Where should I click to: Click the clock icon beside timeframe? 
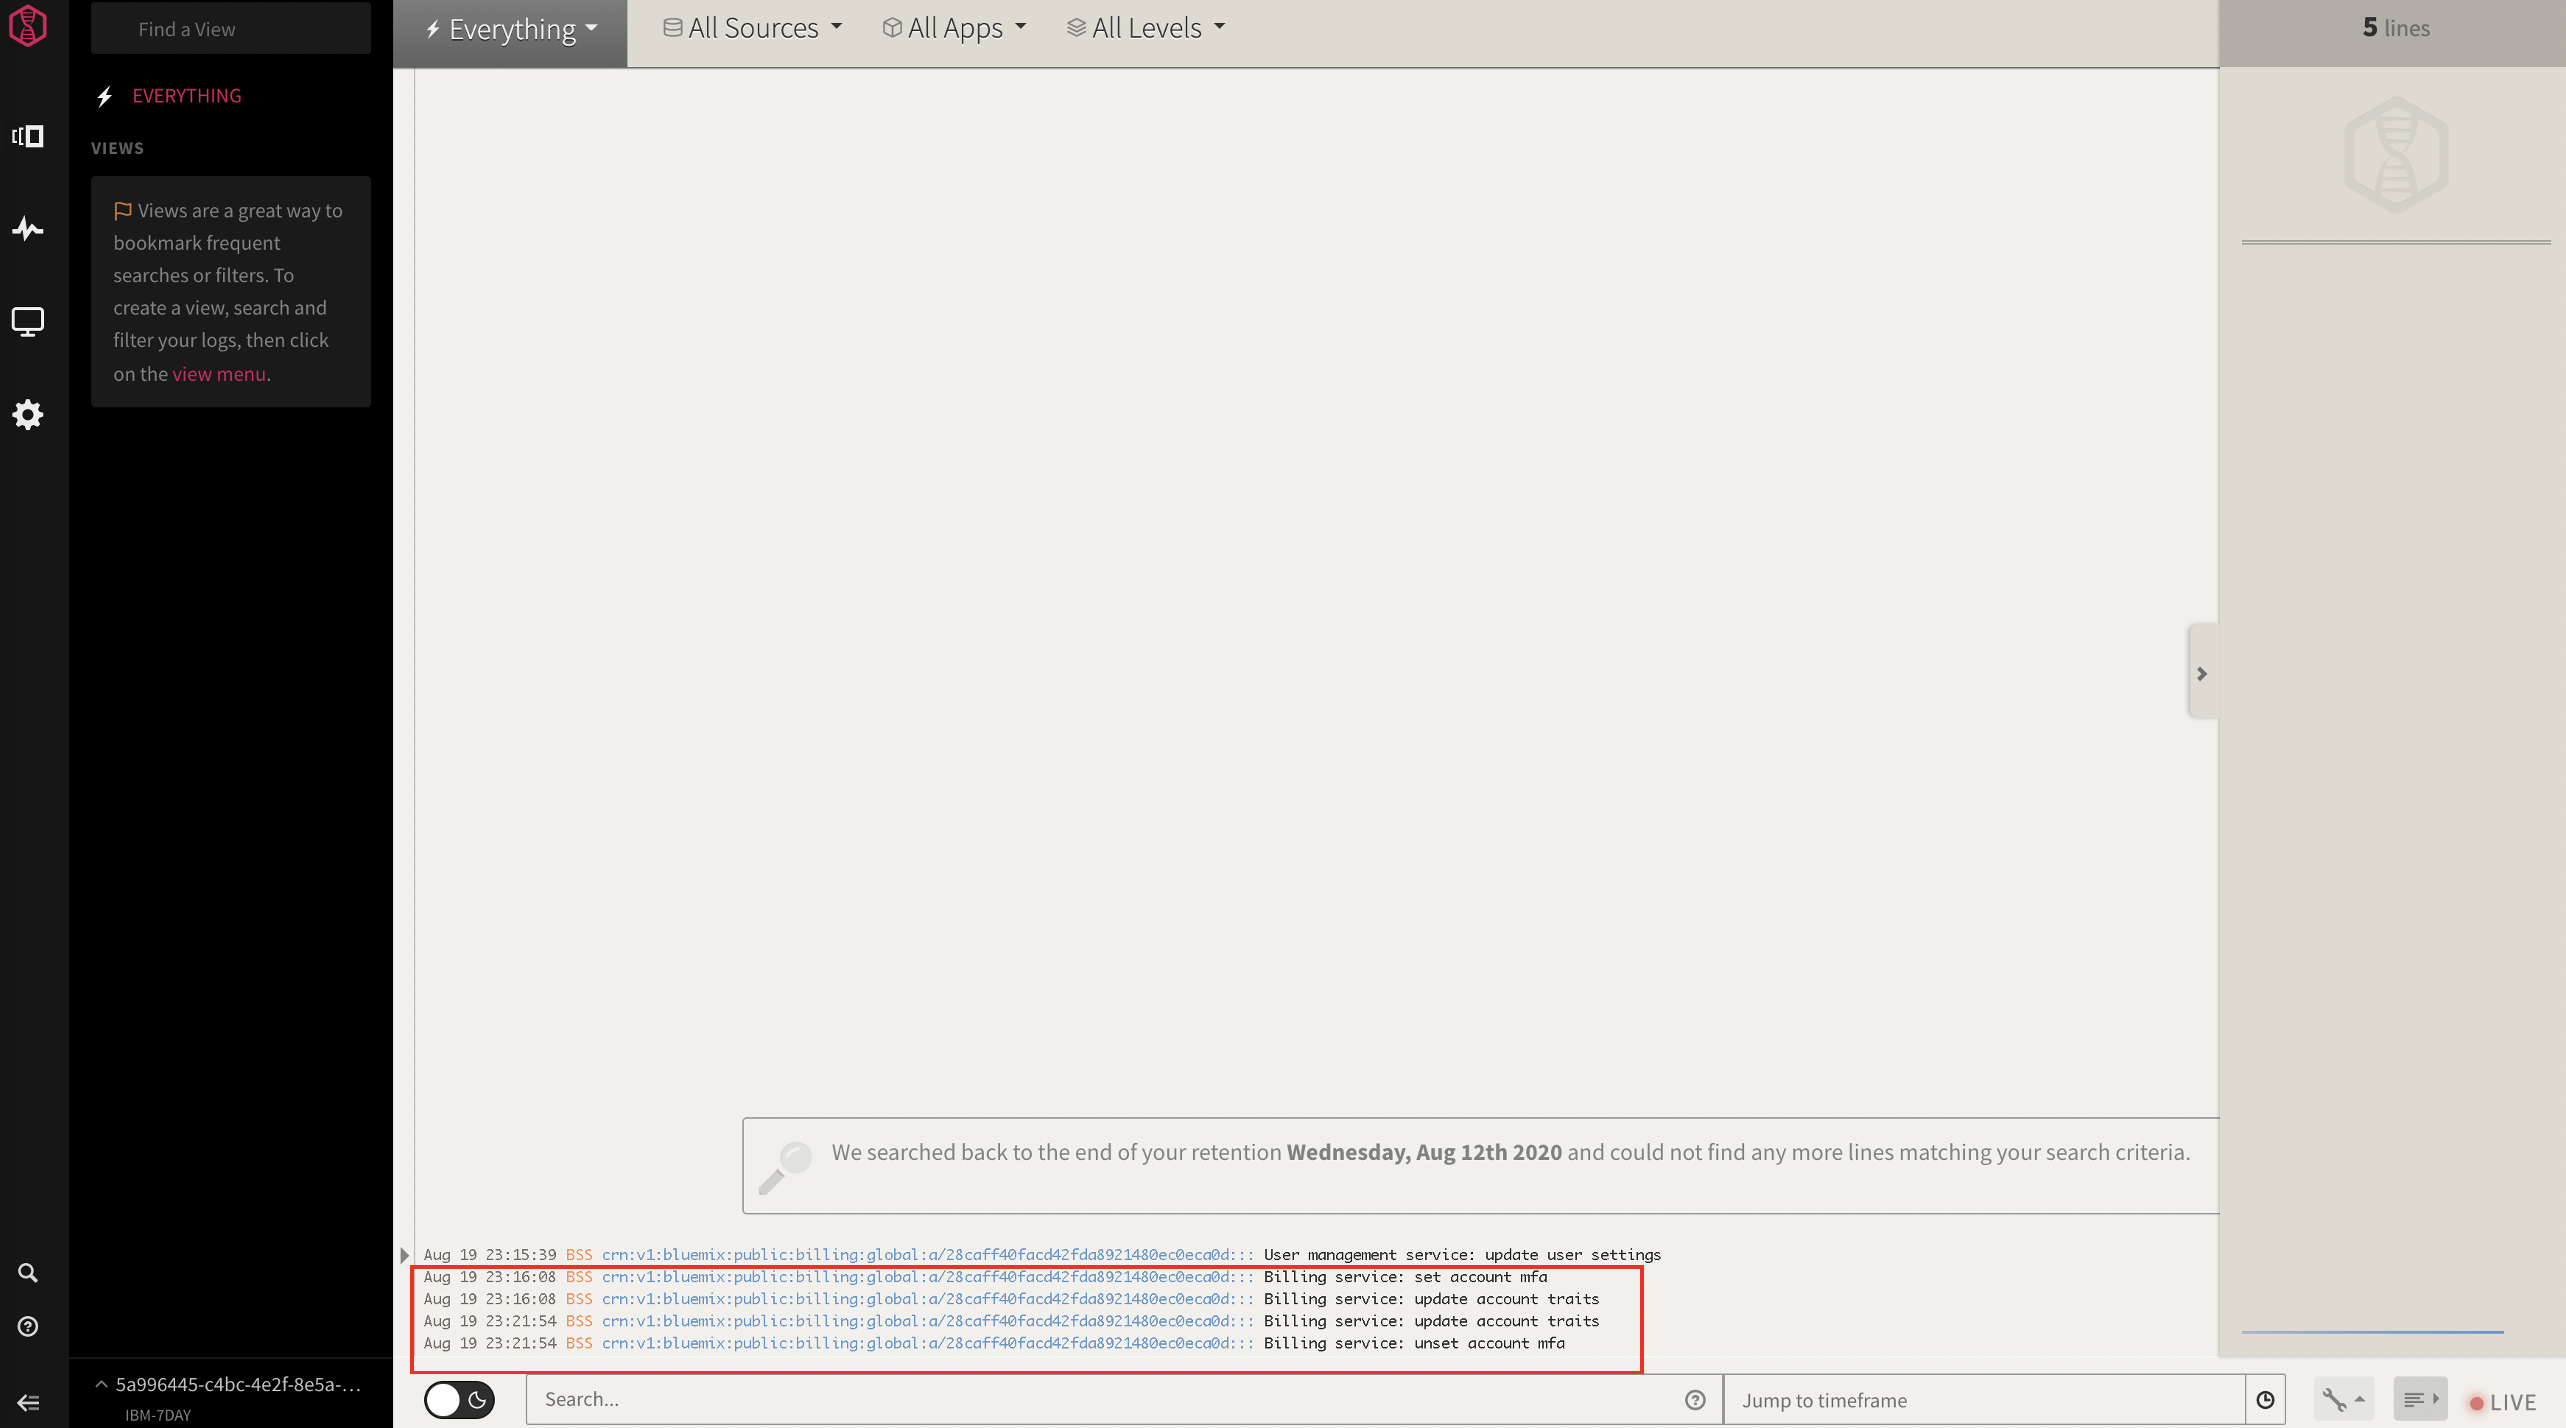pos(2265,1400)
